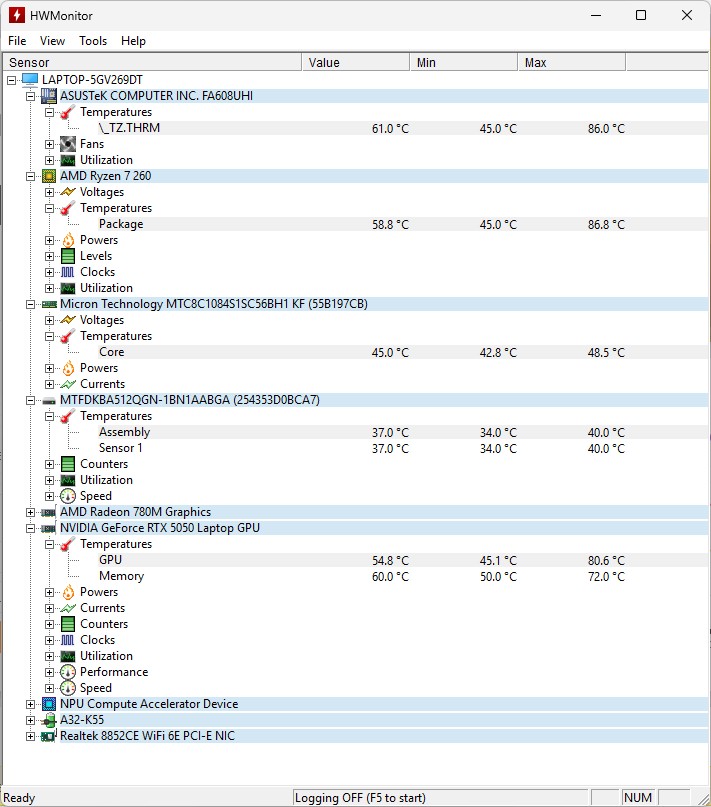Select the GPU temperature row under NVIDIA
The image size is (711, 807).
(403, 560)
